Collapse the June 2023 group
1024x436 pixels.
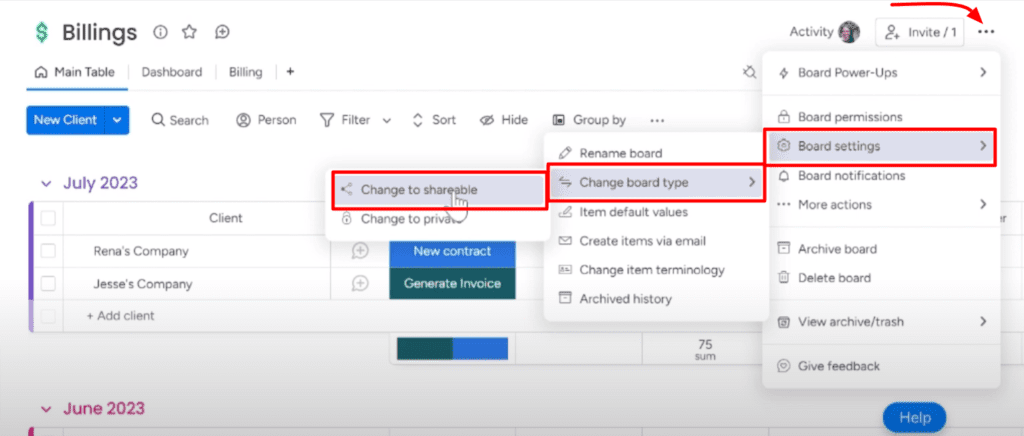tap(46, 409)
